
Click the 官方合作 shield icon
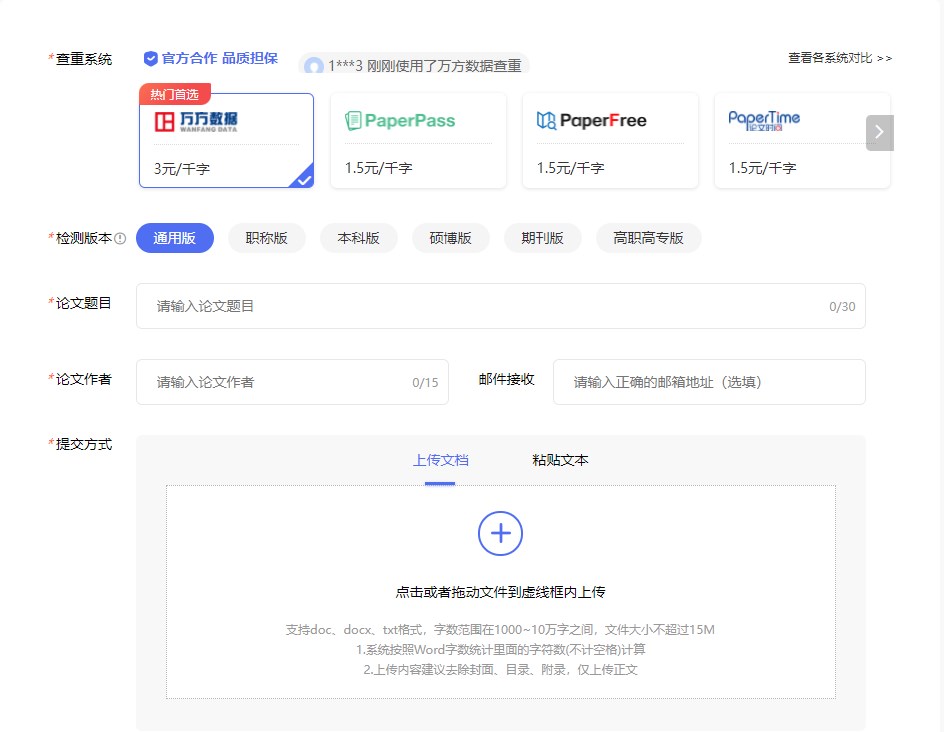151,59
